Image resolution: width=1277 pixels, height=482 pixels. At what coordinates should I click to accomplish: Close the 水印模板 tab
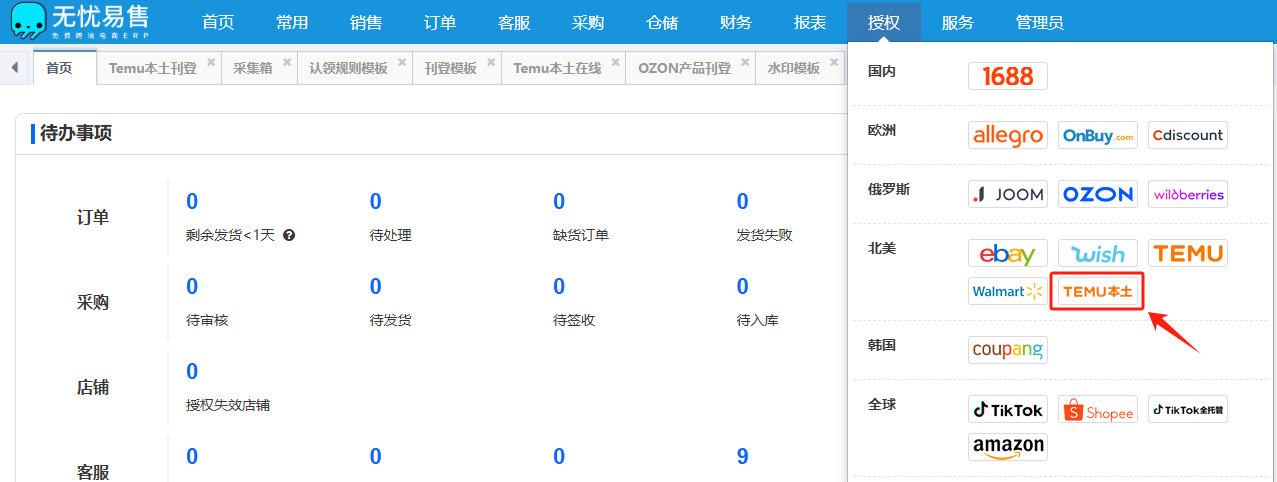pyautogui.click(x=834, y=62)
